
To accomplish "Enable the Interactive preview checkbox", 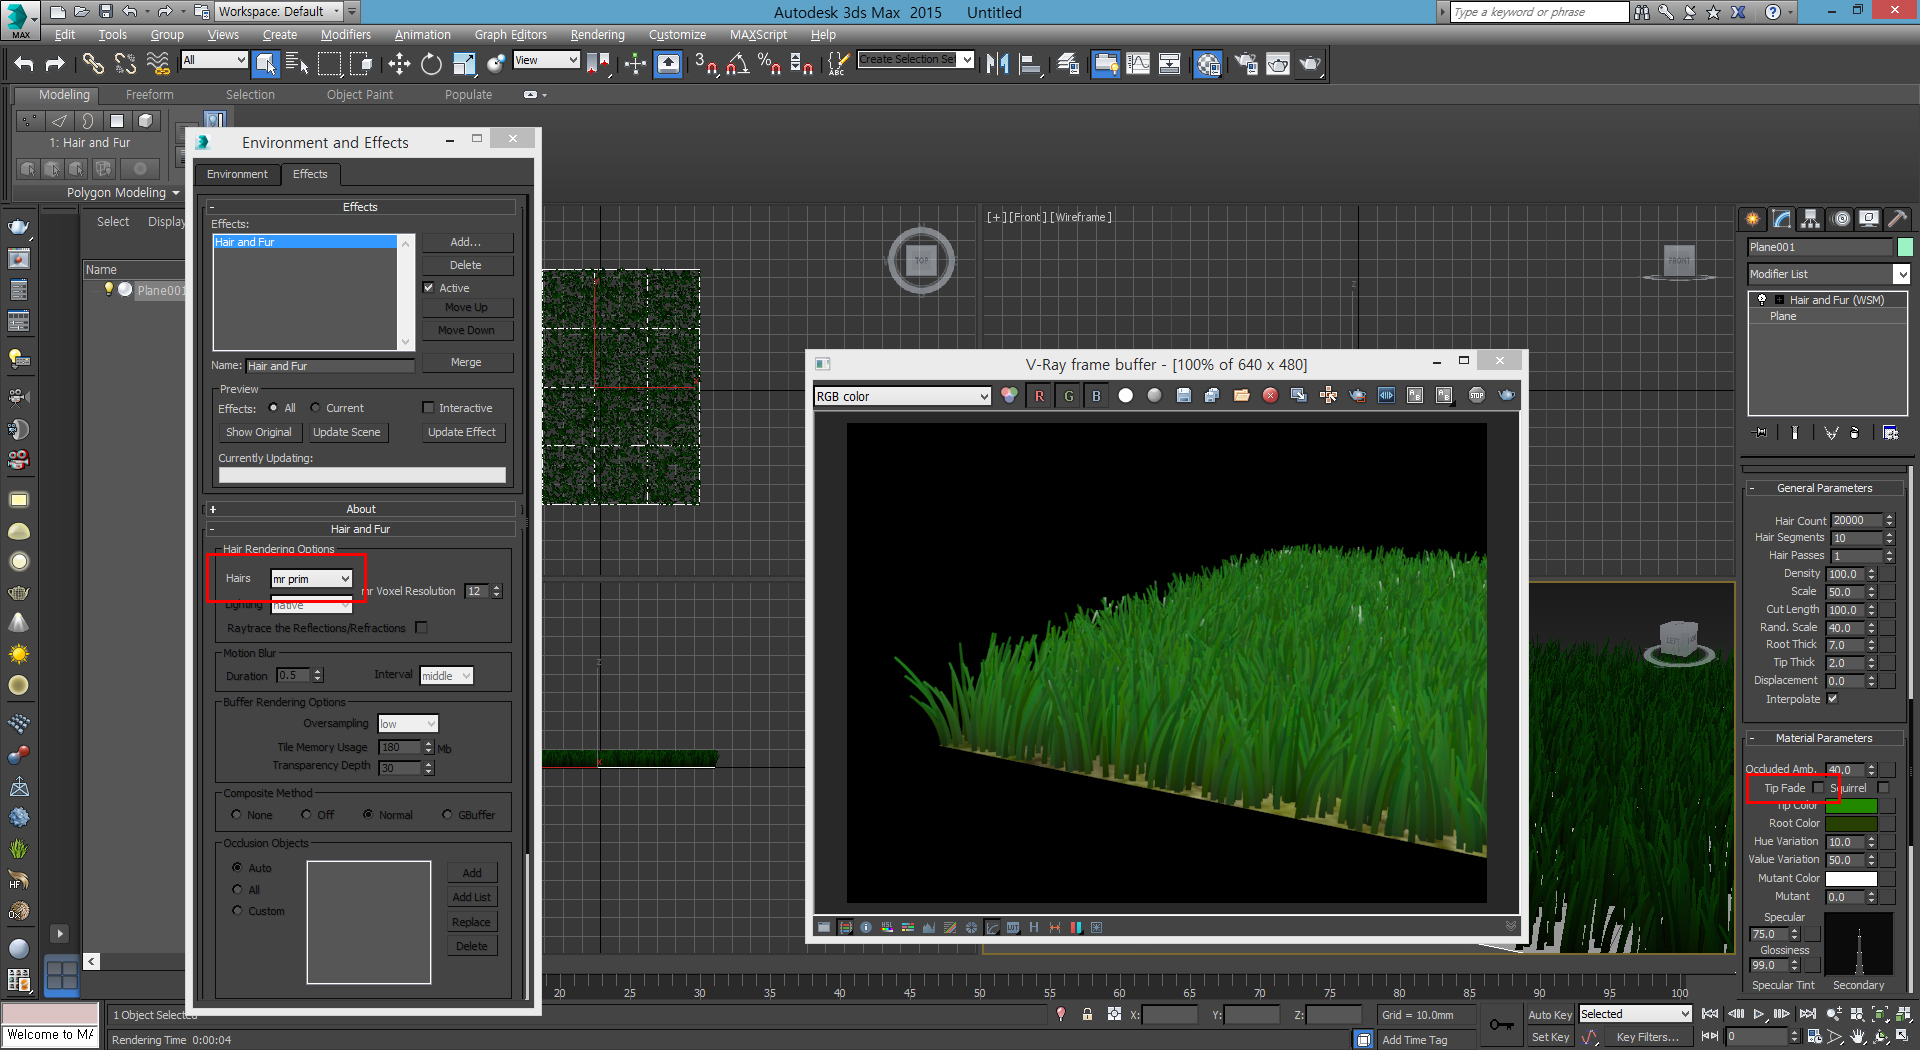I will coord(429,408).
